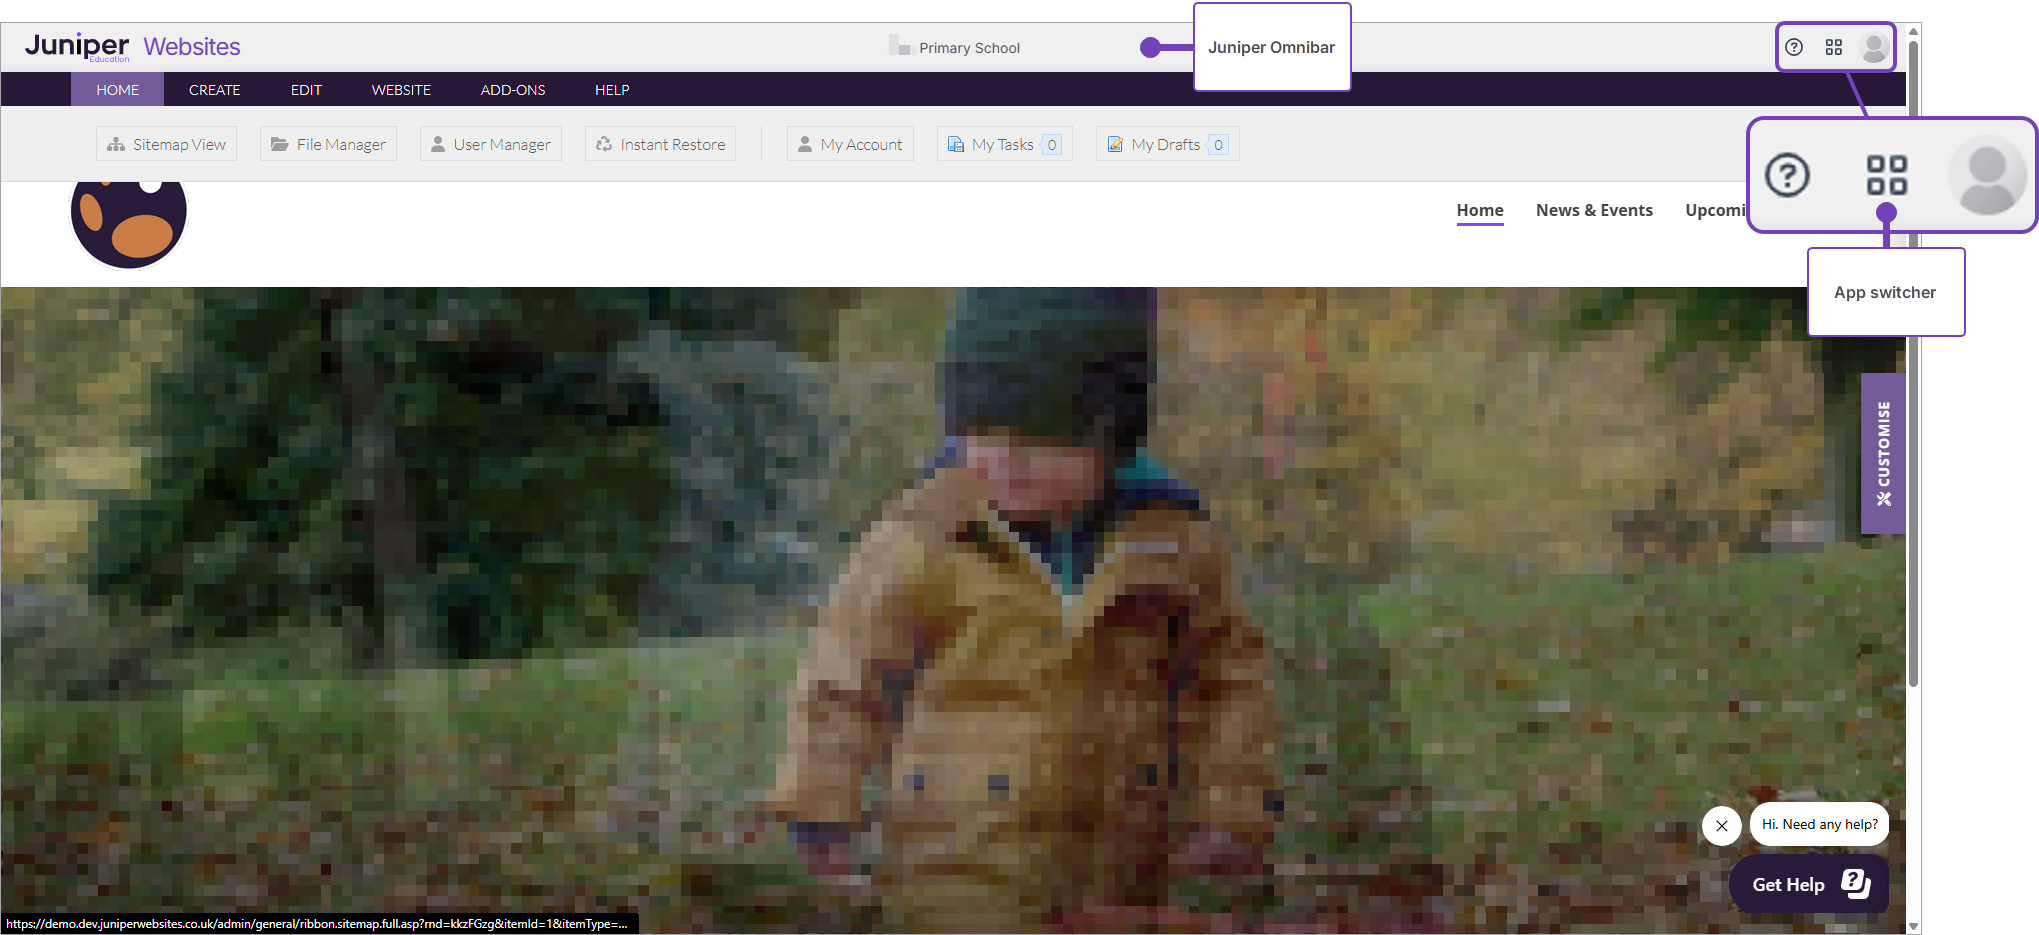
Task: Dismiss the 'Need any help?' chat bubble
Action: (1721, 826)
